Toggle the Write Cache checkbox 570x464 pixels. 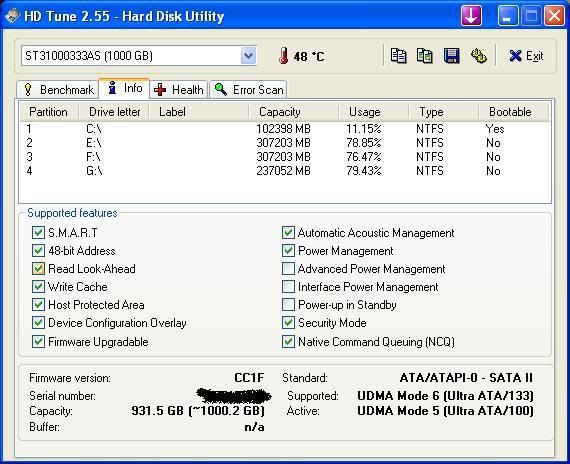38,287
